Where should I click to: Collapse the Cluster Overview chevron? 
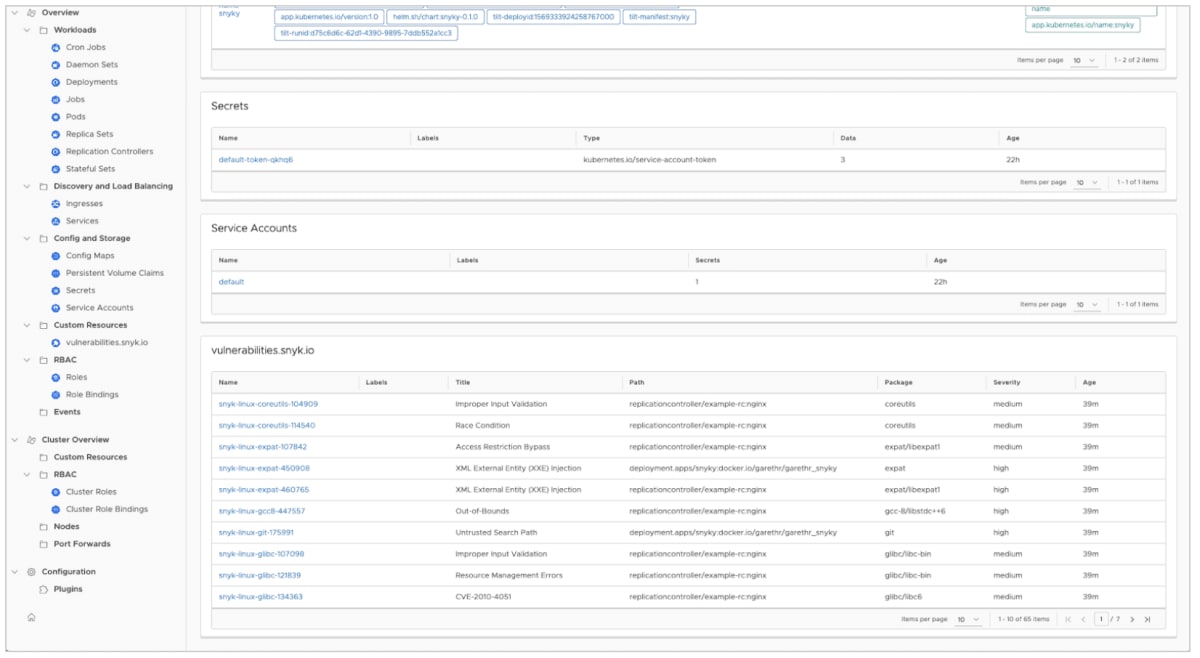(14, 440)
